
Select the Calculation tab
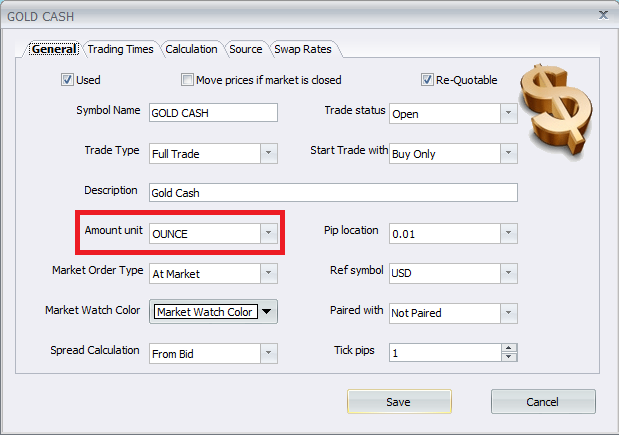click(x=191, y=49)
